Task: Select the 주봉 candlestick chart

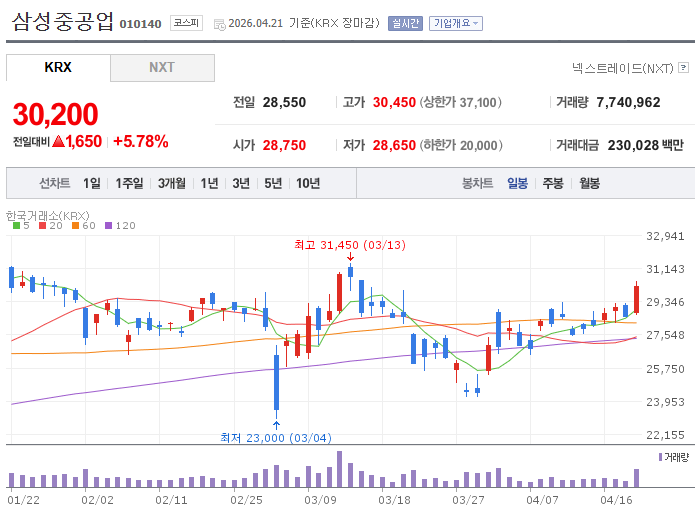Action: (x=553, y=183)
